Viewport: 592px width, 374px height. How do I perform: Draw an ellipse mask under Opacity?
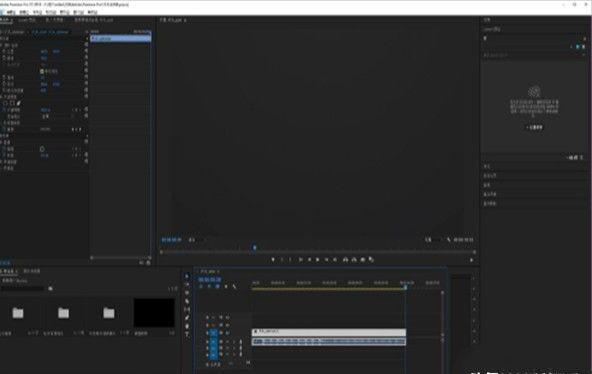(5, 103)
